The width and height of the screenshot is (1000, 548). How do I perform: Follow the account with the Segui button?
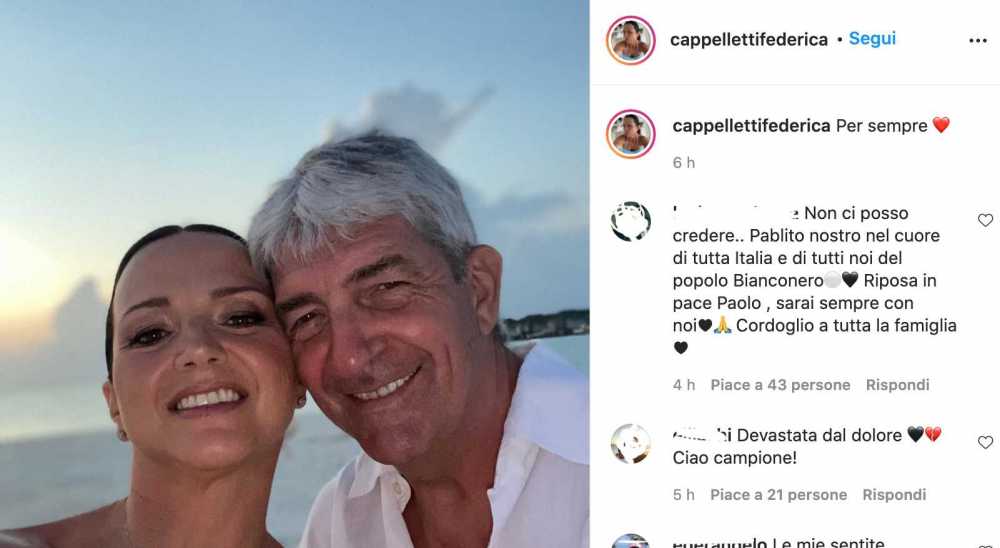coord(872,39)
